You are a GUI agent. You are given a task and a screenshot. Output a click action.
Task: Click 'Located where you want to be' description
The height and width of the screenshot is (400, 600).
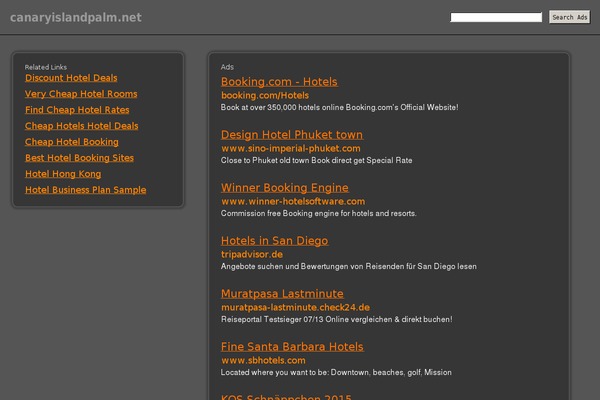click(336, 372)
